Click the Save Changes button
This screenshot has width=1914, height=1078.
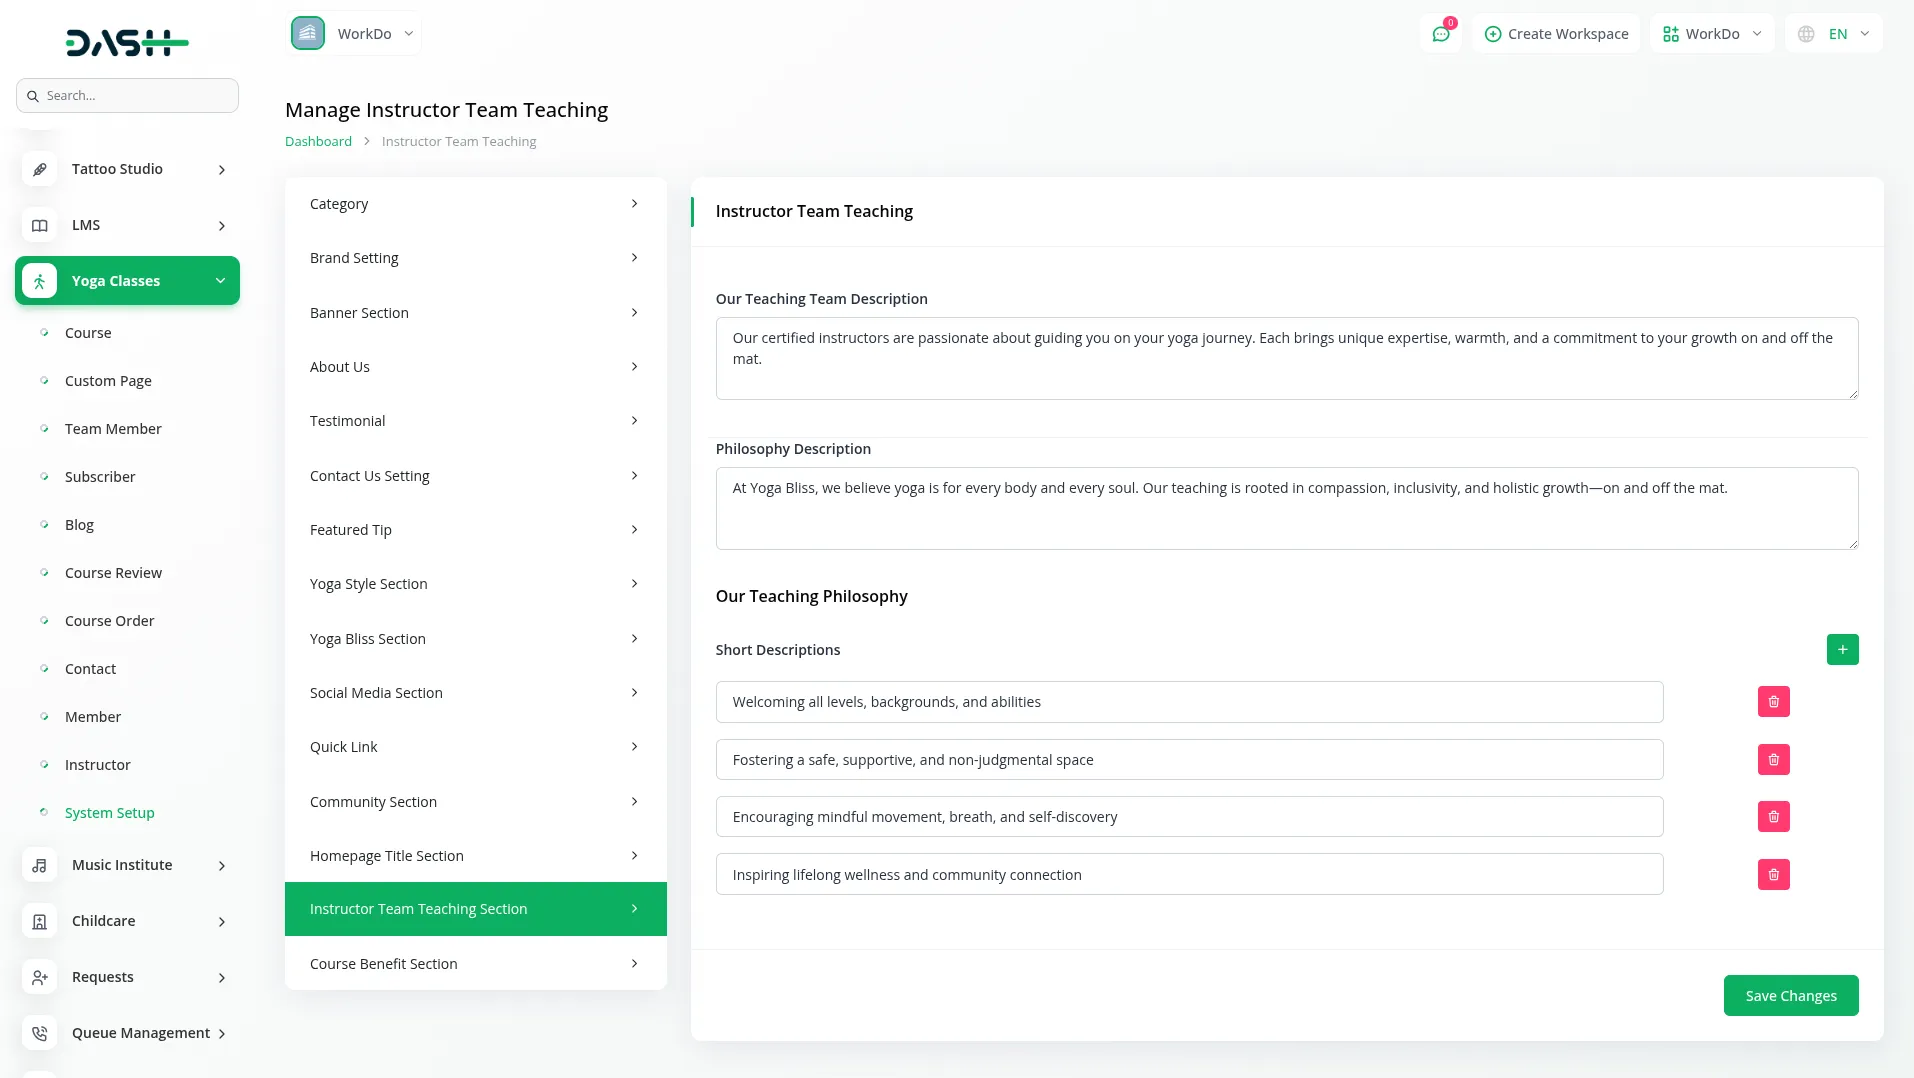[1790, 996]
